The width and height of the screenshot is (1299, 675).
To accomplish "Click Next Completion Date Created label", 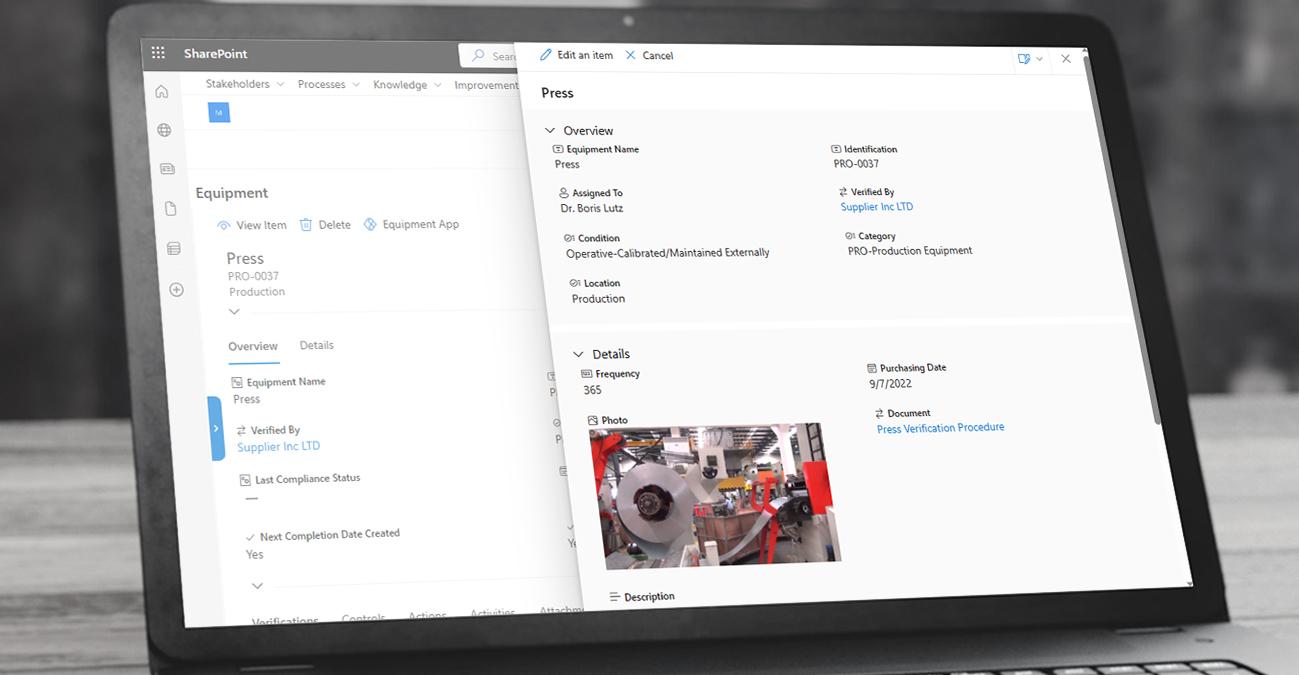I will click(329, 535).
